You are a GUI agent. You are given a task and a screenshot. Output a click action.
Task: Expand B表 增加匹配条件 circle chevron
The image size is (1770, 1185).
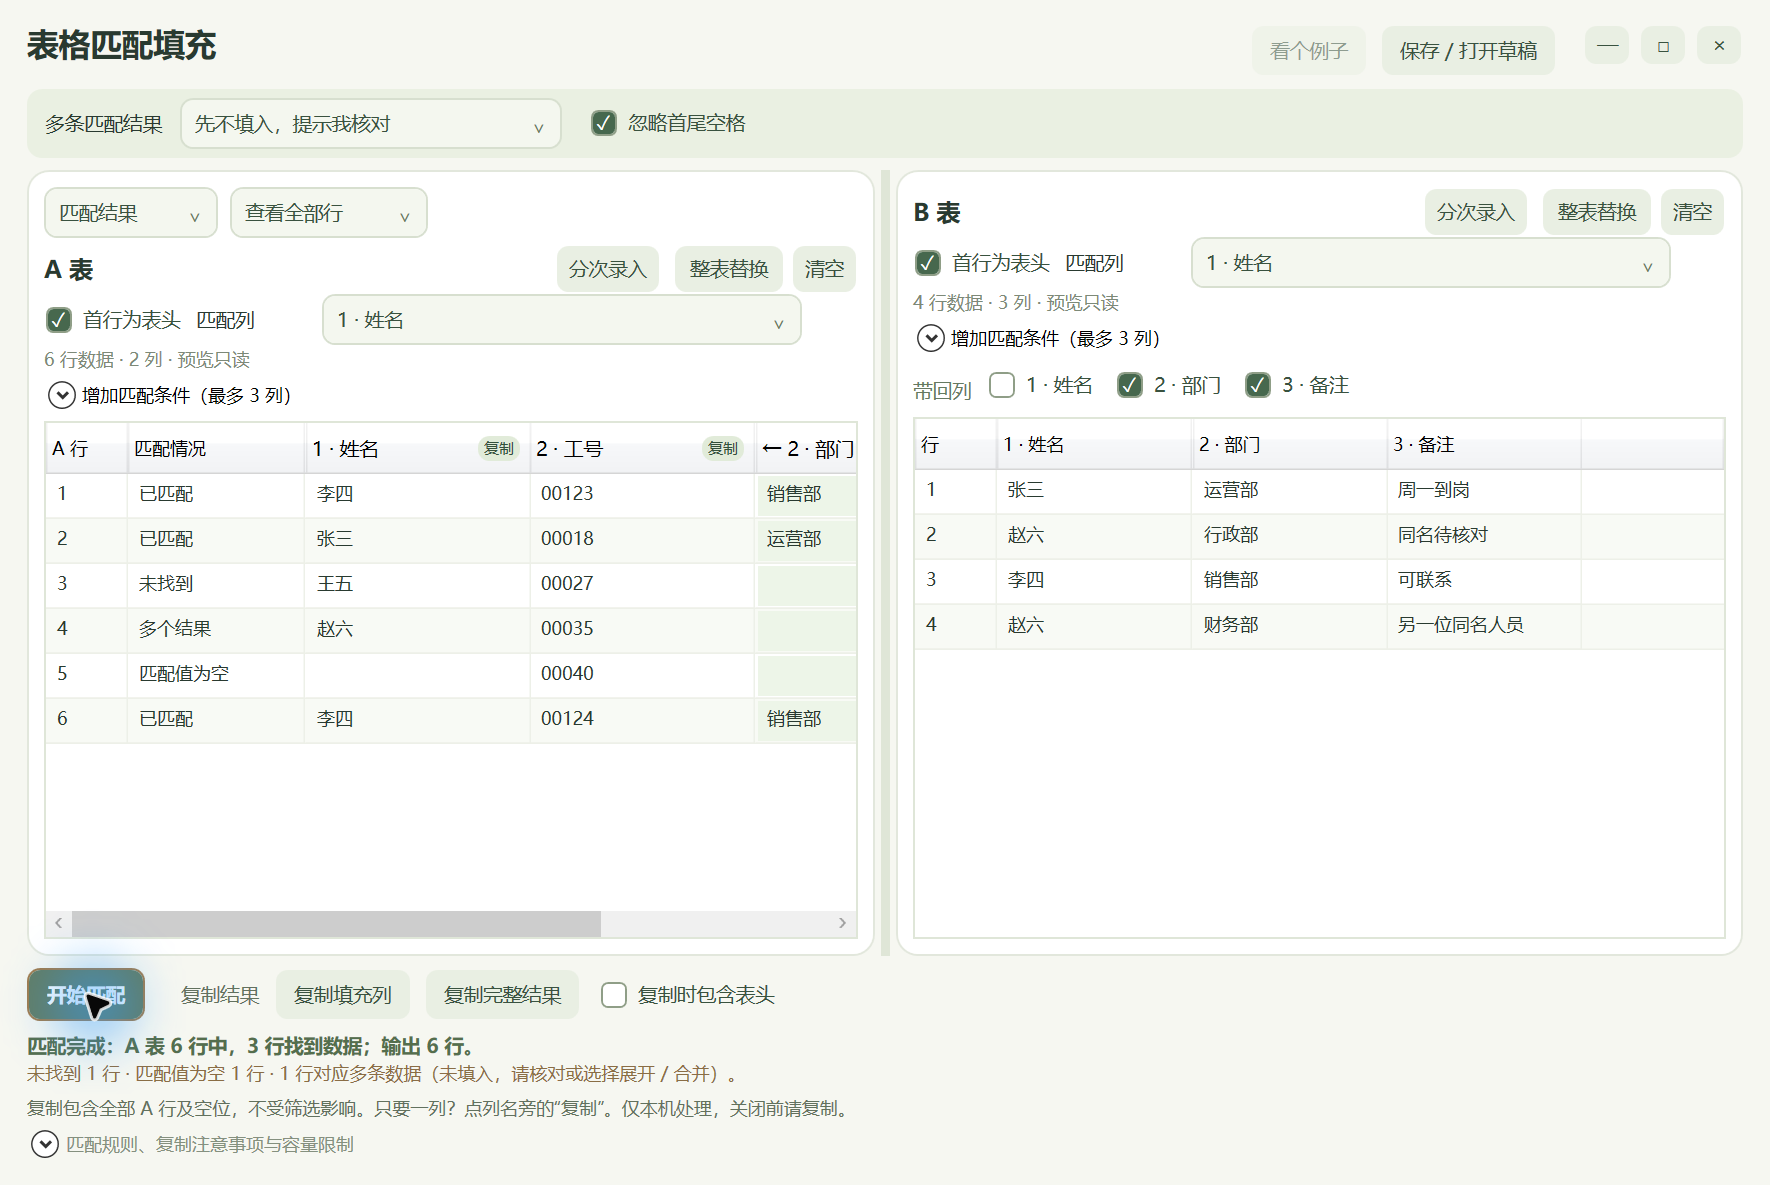click(x=930, y=338)
